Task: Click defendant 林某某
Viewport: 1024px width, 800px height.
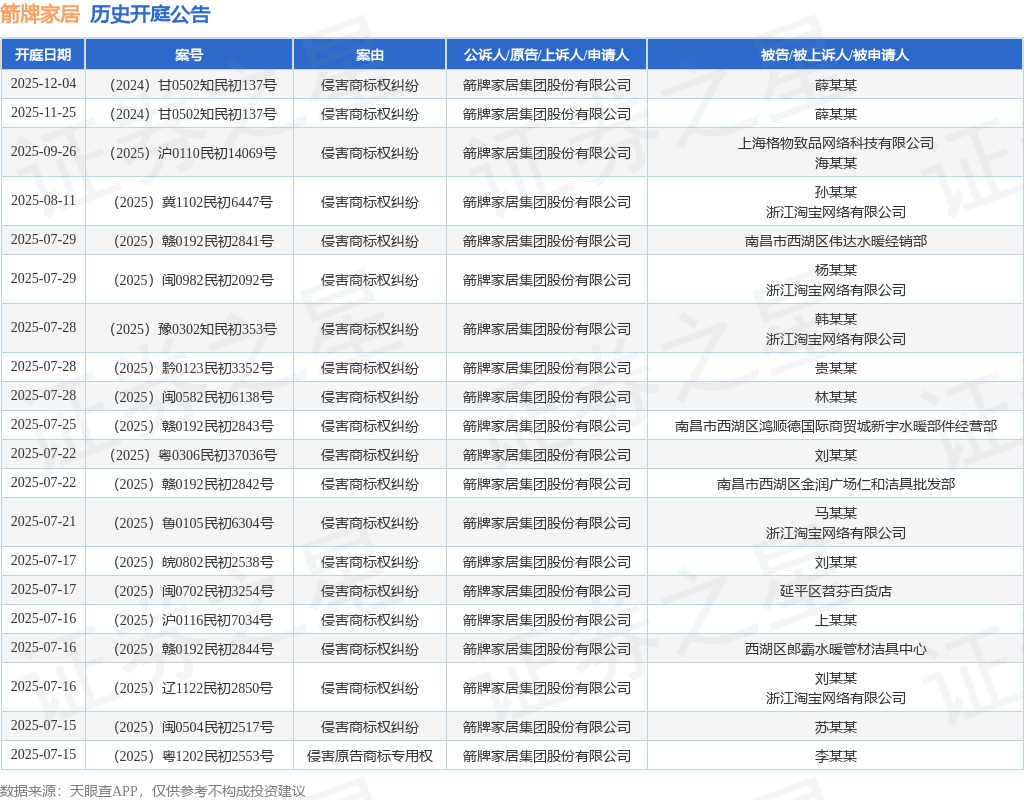Action: pyautogui.click(x=835, y=397)
